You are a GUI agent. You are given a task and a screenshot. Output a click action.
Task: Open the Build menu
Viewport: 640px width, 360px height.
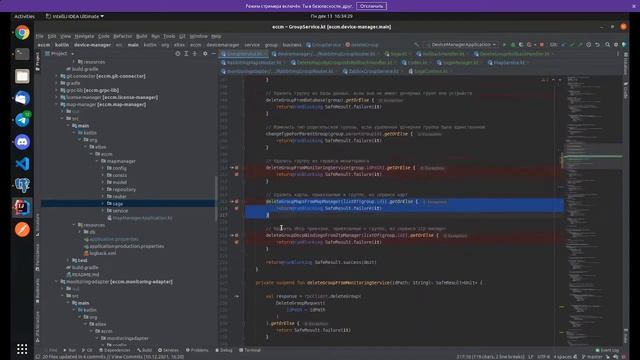click(x=142, y=36)
